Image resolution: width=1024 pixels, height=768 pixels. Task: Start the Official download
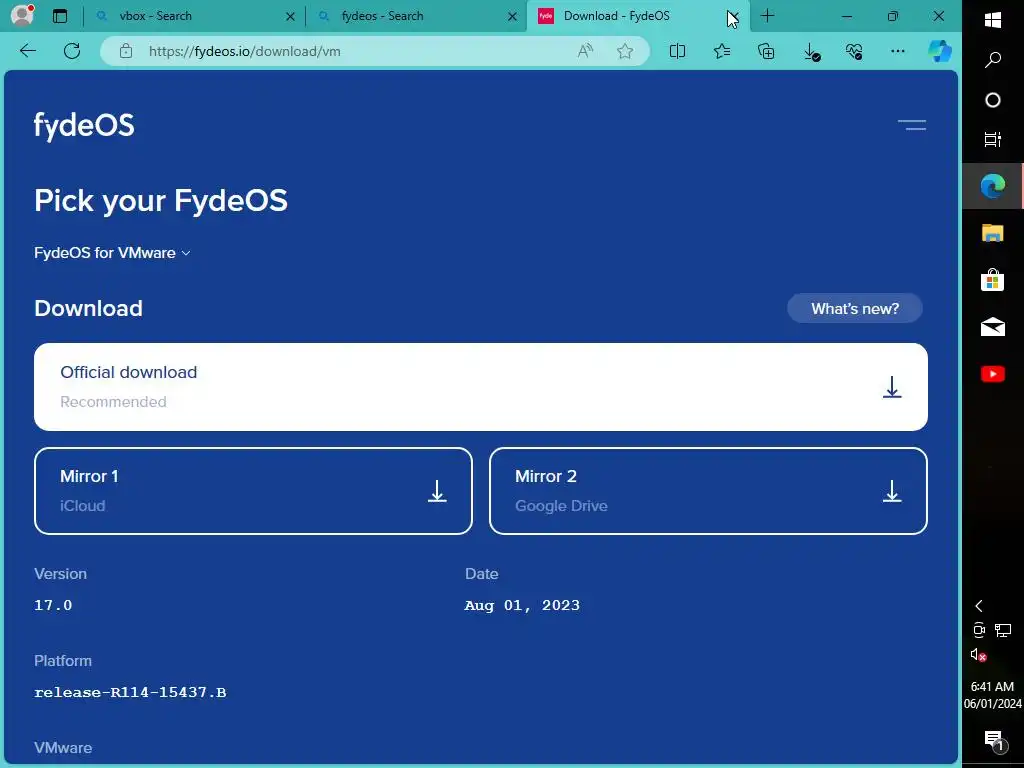(x=481, y=387)
